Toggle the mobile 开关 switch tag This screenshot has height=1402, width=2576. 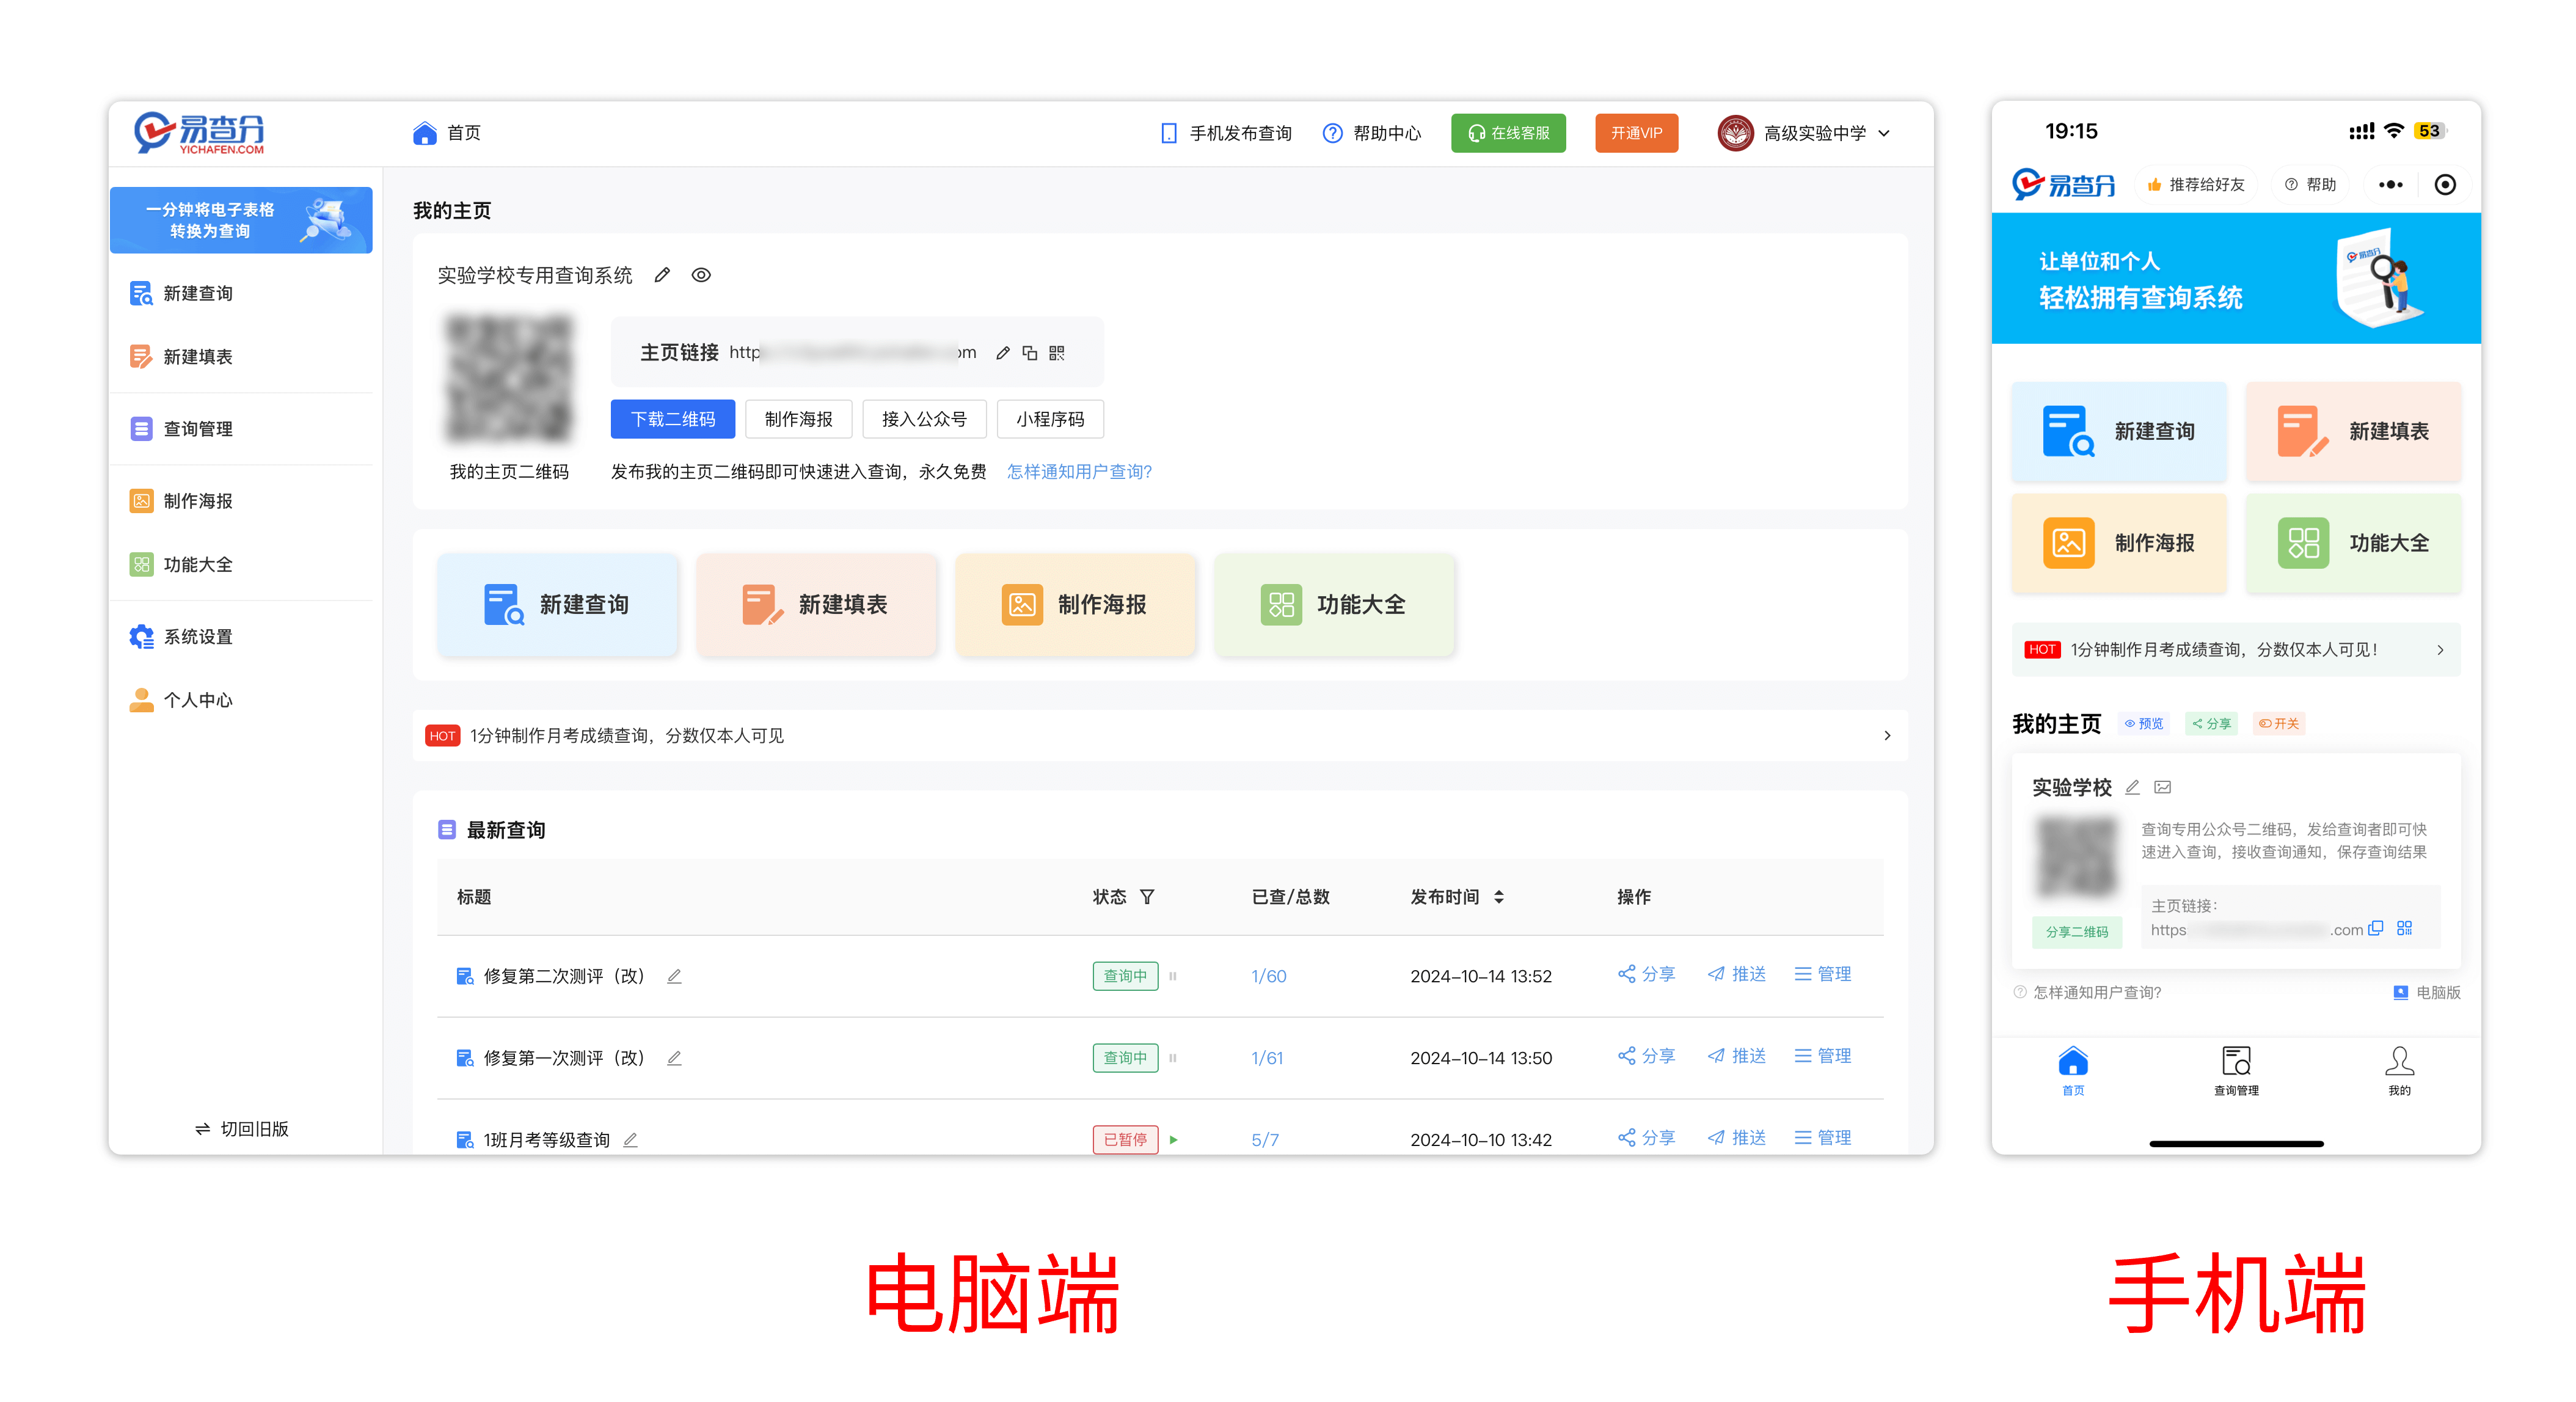[x=2279, y=724]
